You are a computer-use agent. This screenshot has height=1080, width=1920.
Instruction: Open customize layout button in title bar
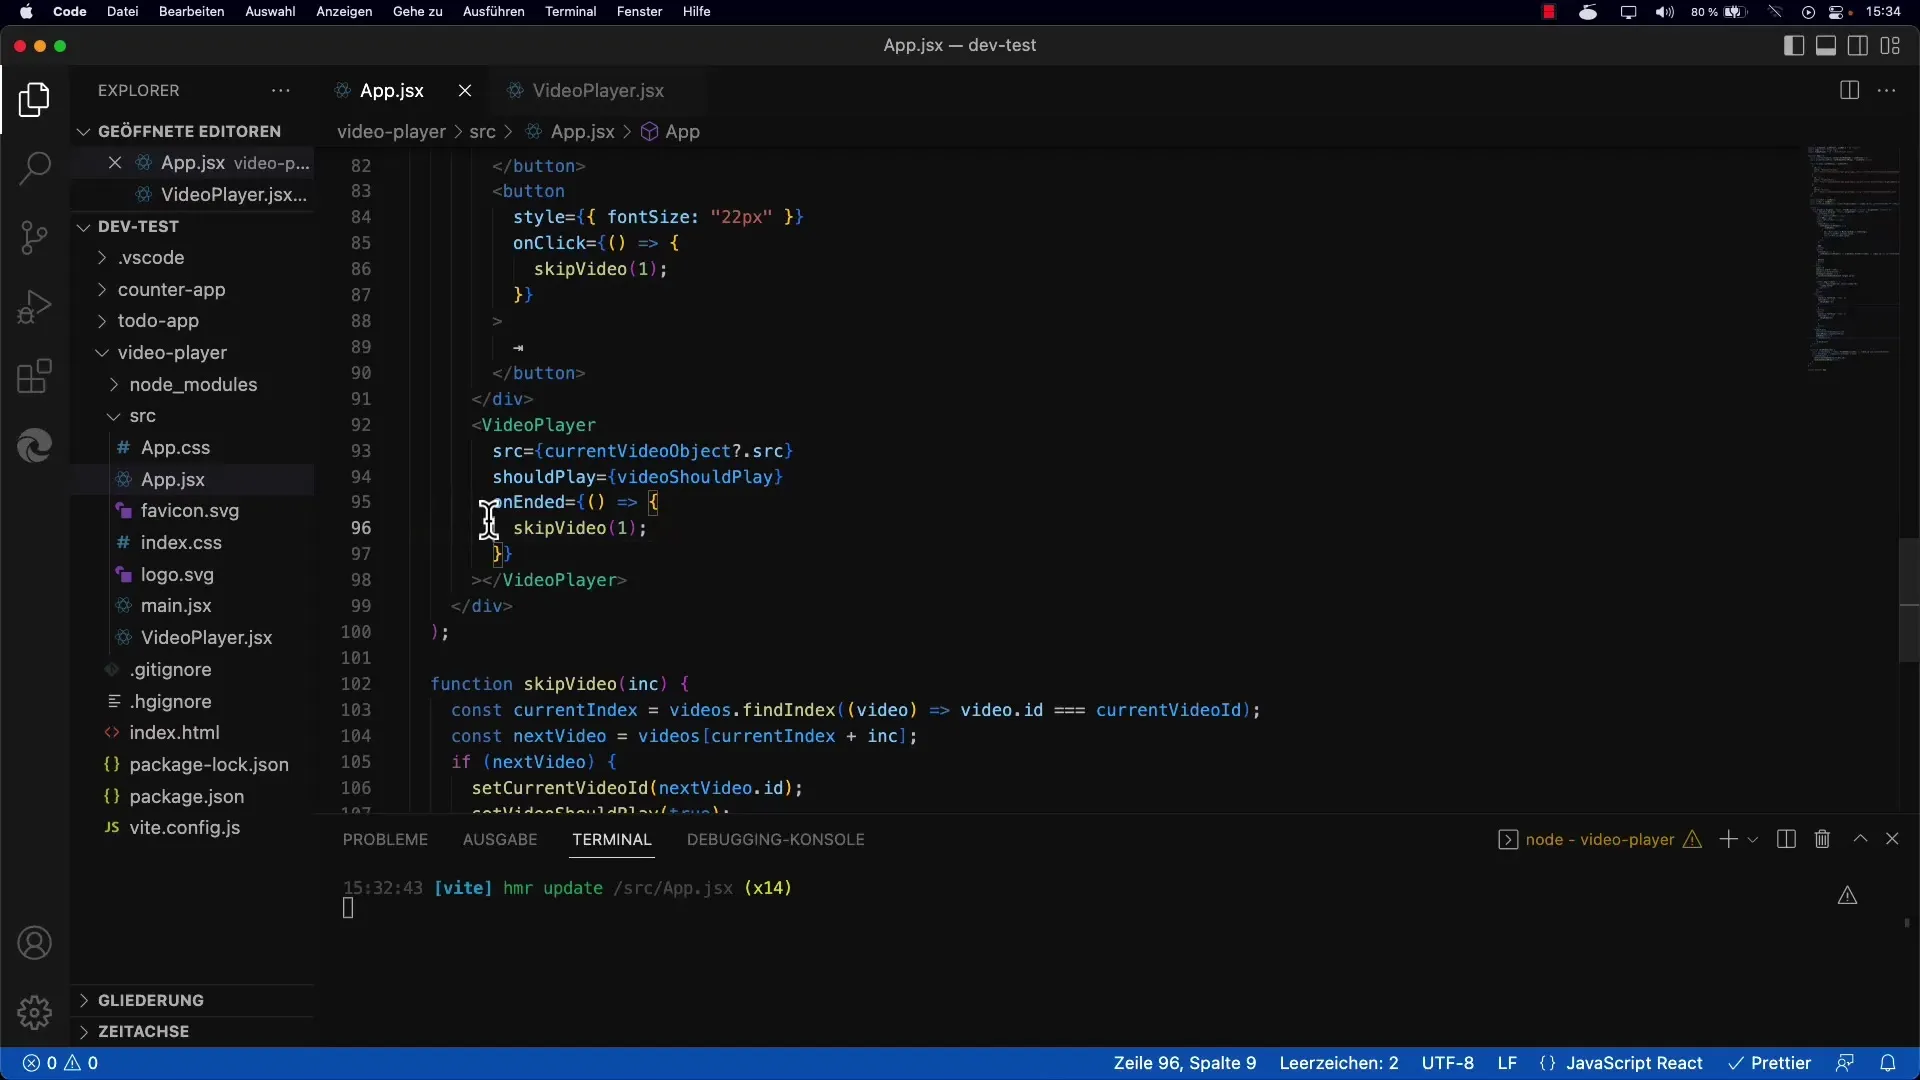1890,46
